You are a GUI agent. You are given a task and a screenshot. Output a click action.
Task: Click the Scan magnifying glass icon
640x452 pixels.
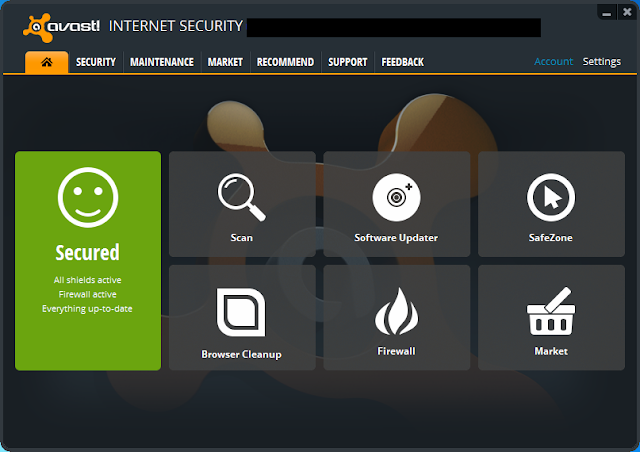click(x=242, y=197)
